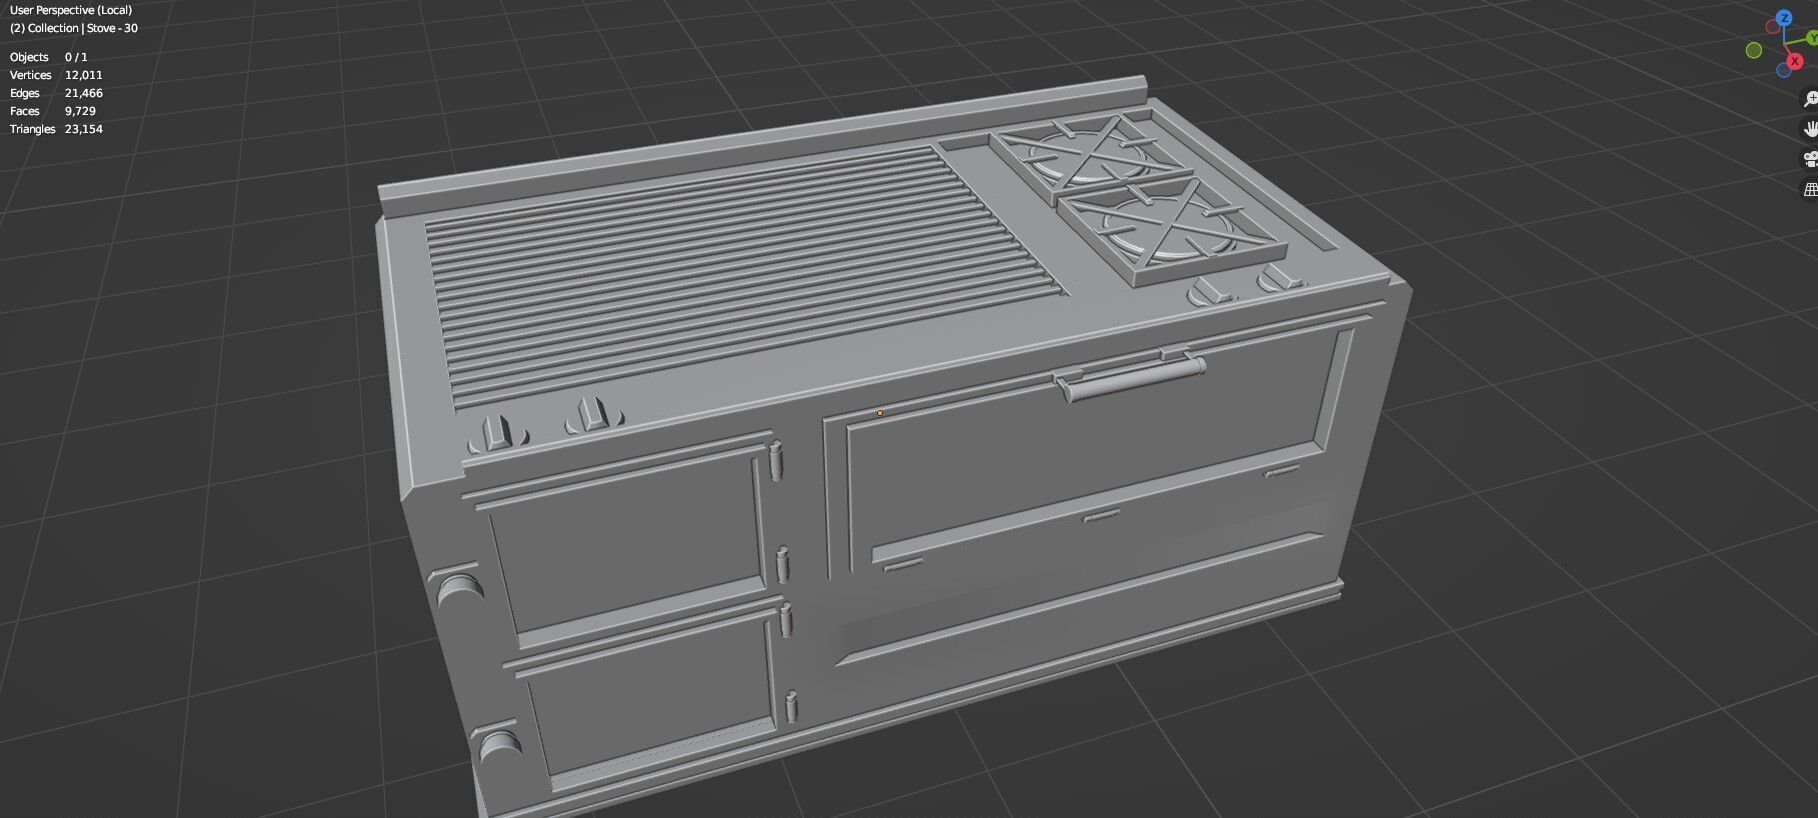Image resolution: width=1818 pixels, height=818 pixels.
Task: Click the 'Faces 9,729' statistic
Action: pyautogui.click(x=53, y=111)
